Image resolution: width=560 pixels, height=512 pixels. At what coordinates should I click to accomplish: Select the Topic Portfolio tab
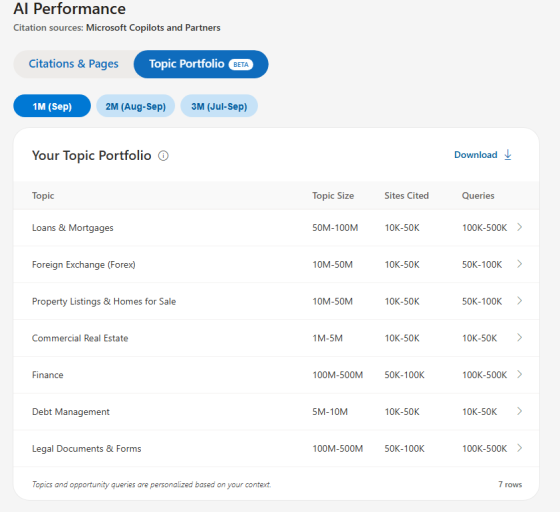[x=201, y=64]
